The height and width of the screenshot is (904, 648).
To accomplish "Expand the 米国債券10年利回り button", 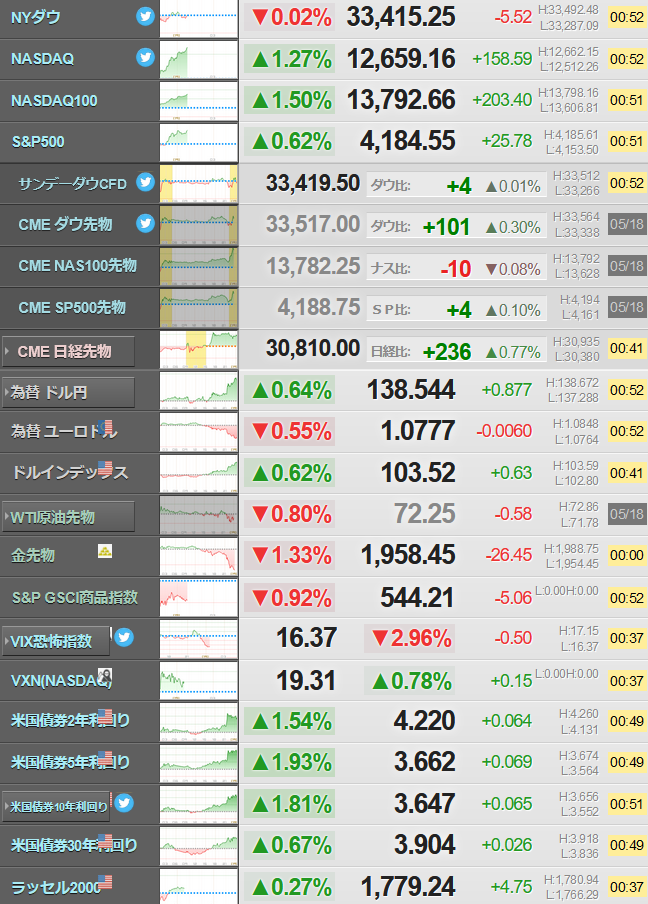I will coord(56,806).
